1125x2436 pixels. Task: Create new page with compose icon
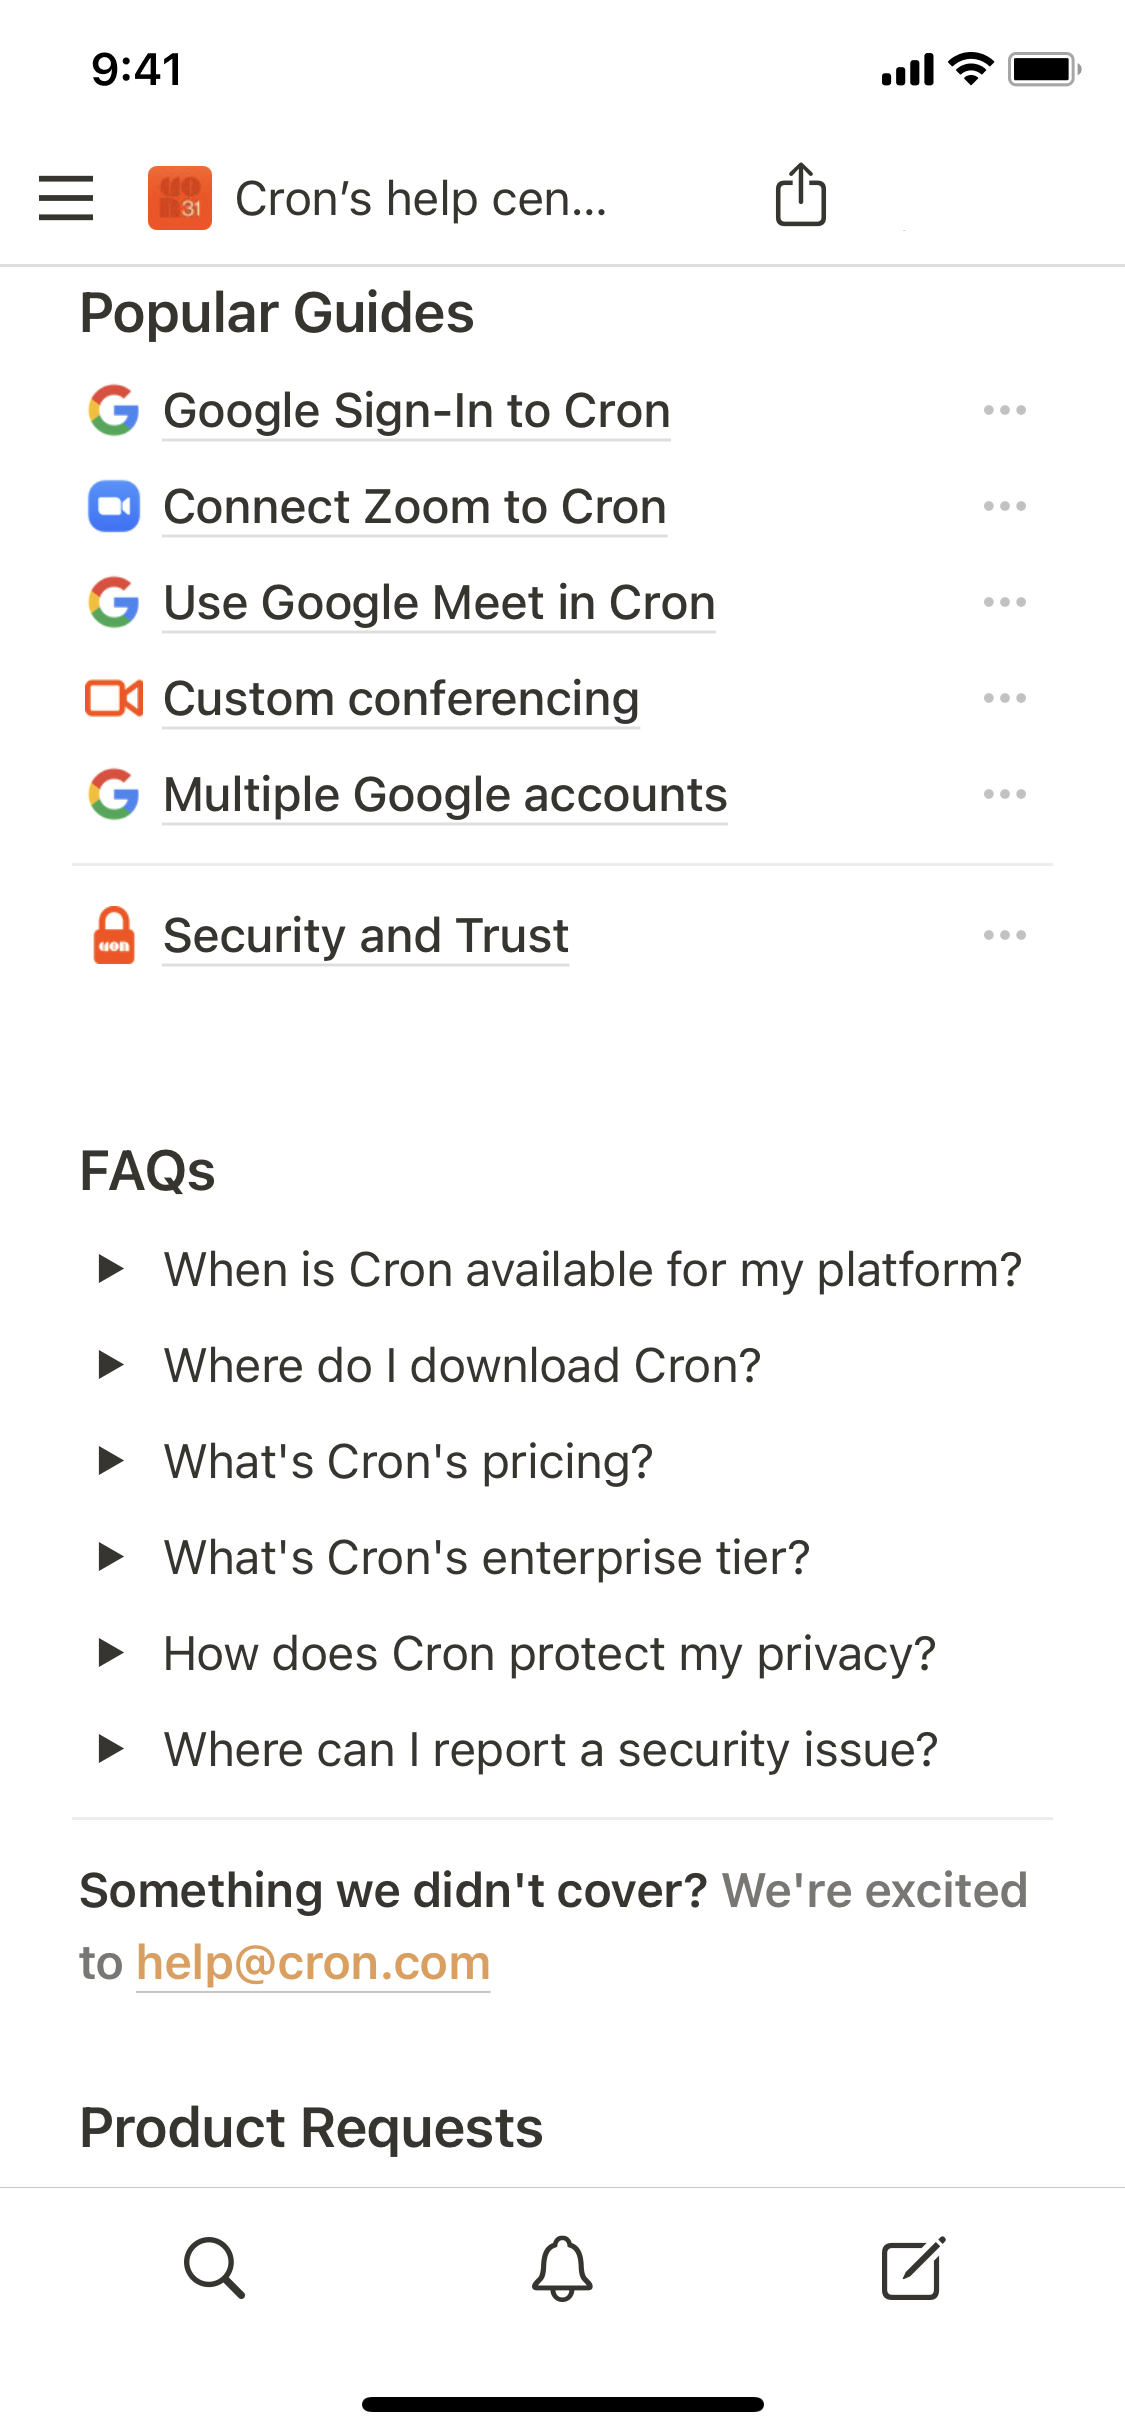tap(912, 2268)
